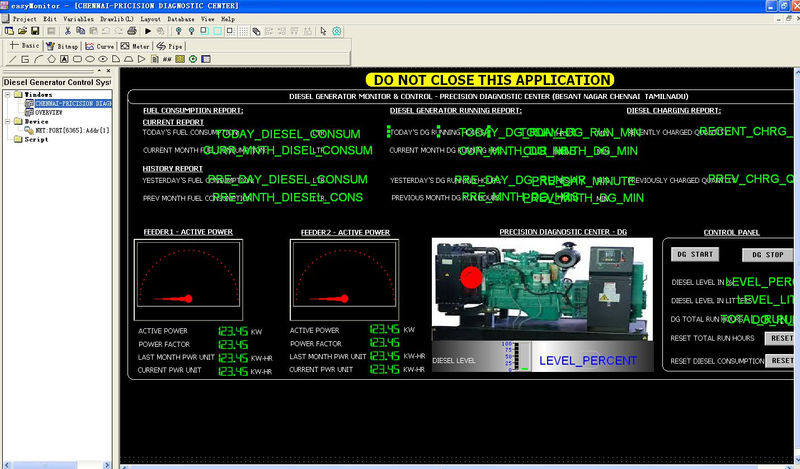Image resolution: width=800 pixels, height=469 pixels.
Task: Open the Variables menu
Action: (79, 19)
